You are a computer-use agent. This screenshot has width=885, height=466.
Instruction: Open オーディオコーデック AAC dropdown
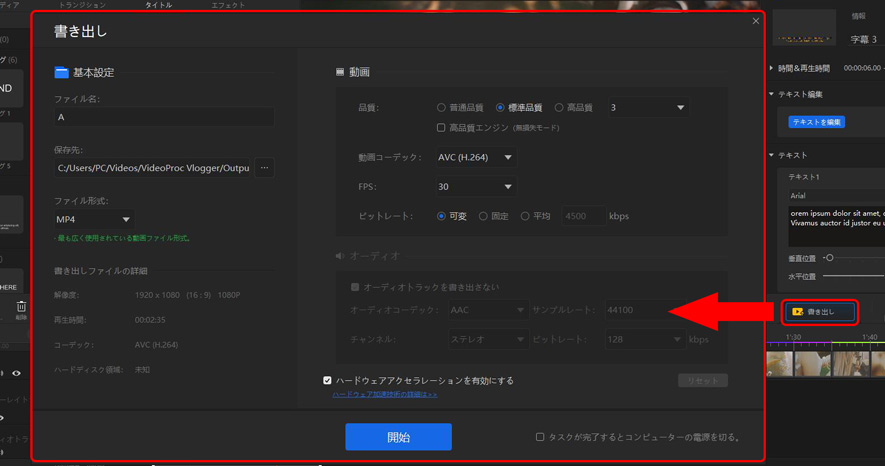pos(488,310)
